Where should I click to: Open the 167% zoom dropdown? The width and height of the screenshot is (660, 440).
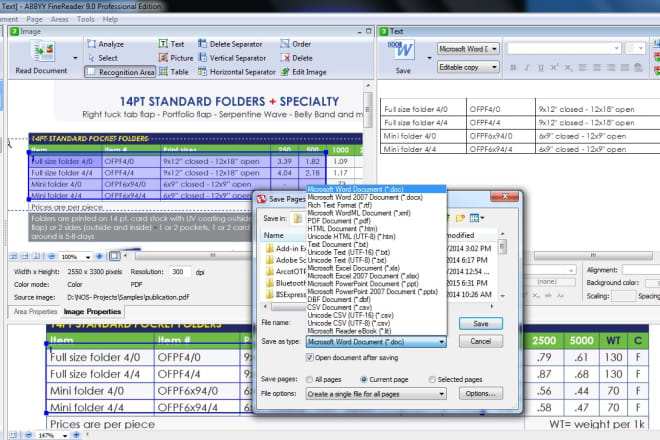coord(65,435)
